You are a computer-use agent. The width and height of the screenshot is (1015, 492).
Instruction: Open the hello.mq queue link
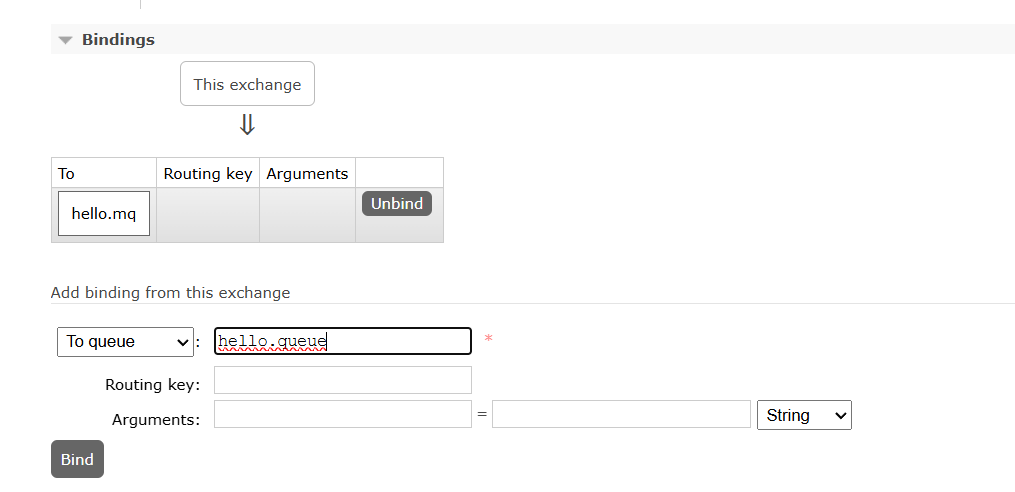104,214
